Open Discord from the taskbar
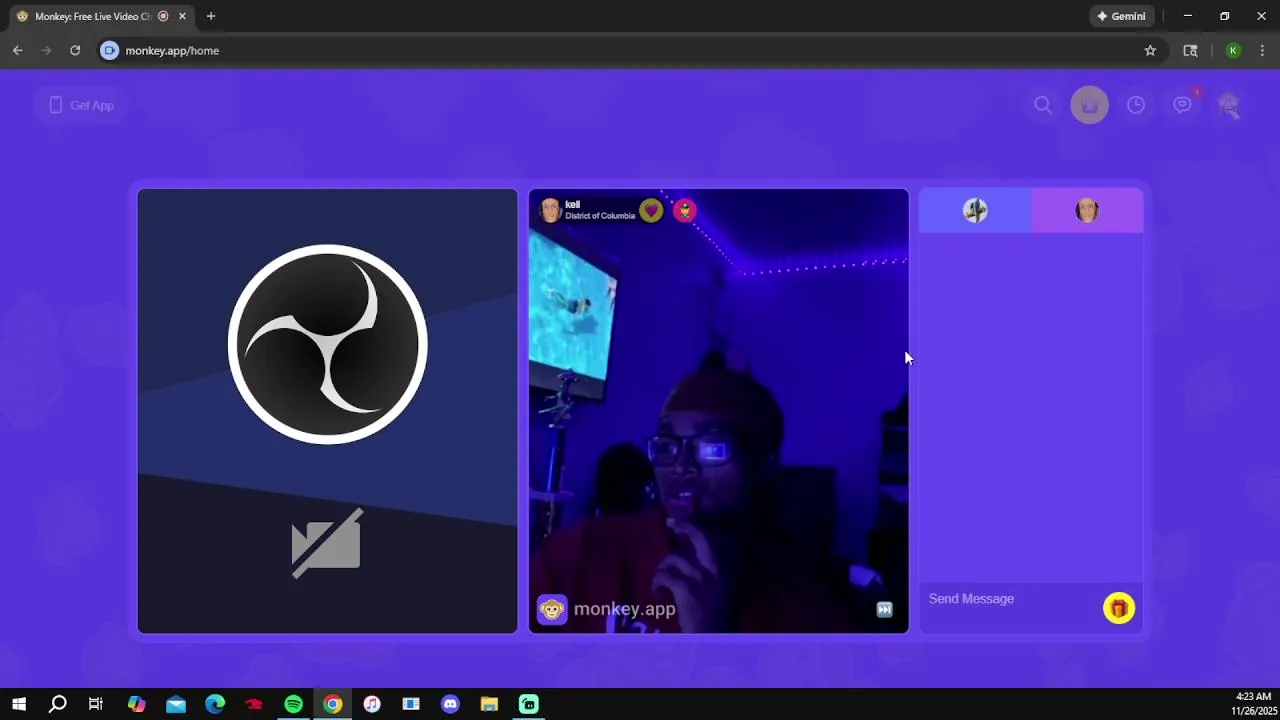Screen dimensions: 1280x720 450,704
